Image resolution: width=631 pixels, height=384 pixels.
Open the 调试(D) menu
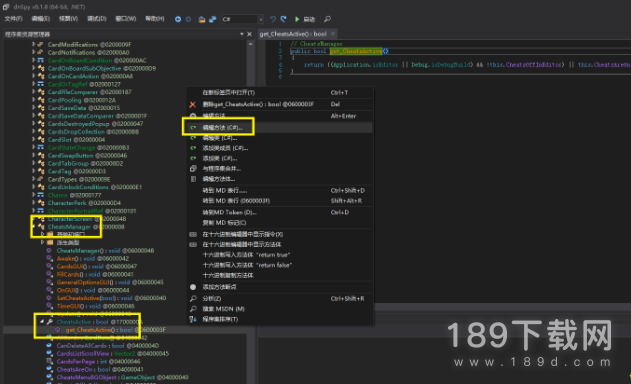pos(97,19)
